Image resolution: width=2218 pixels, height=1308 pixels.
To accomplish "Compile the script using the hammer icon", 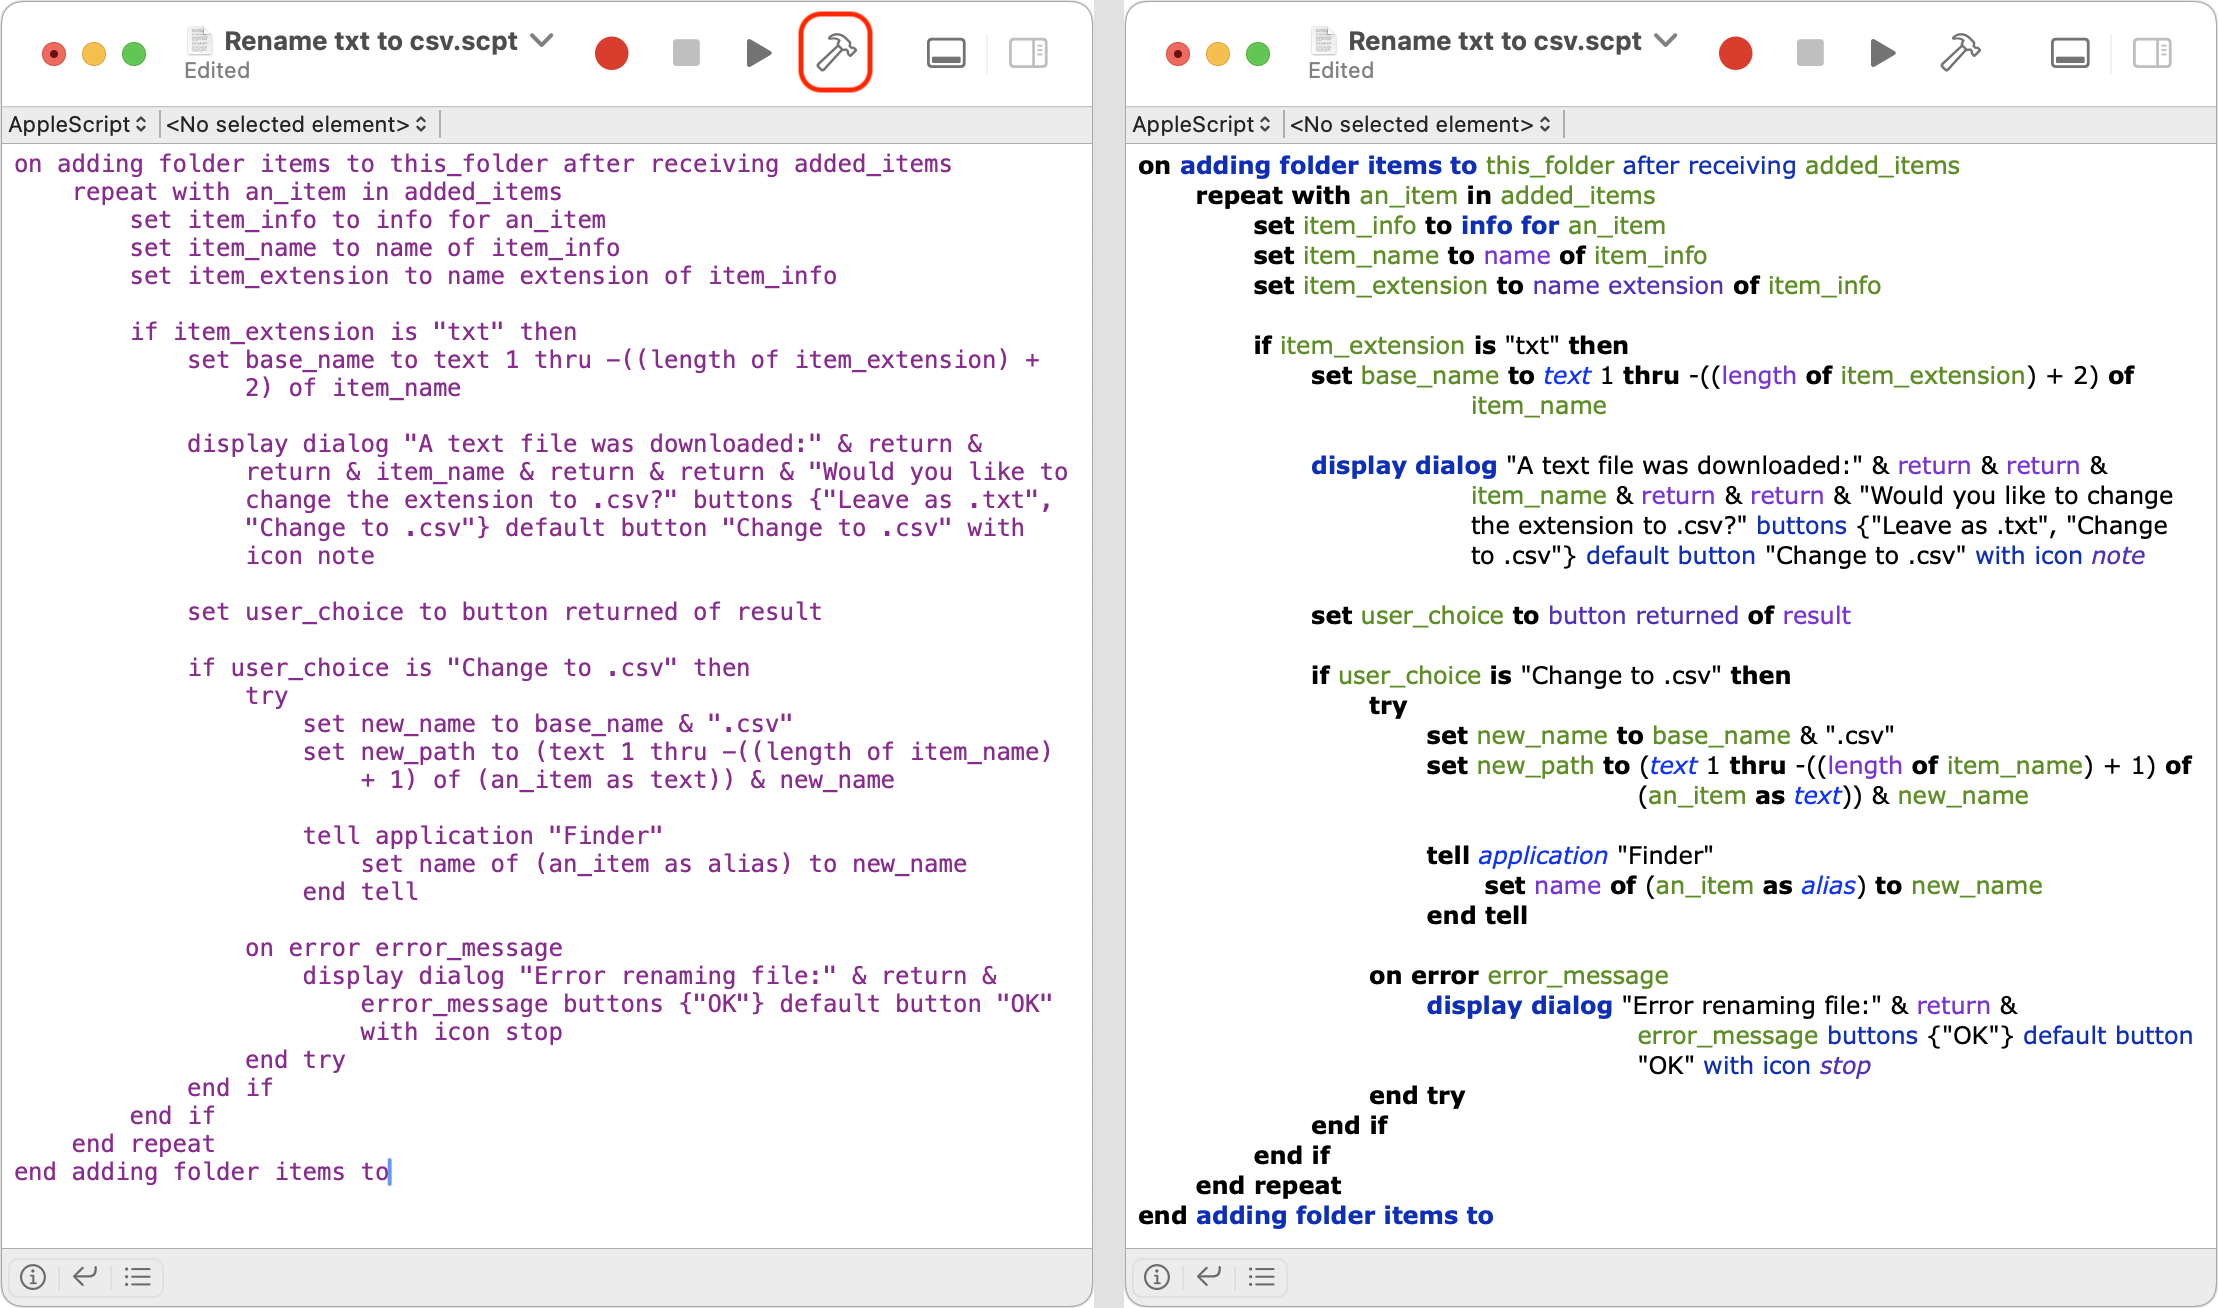I will point(835,52).
